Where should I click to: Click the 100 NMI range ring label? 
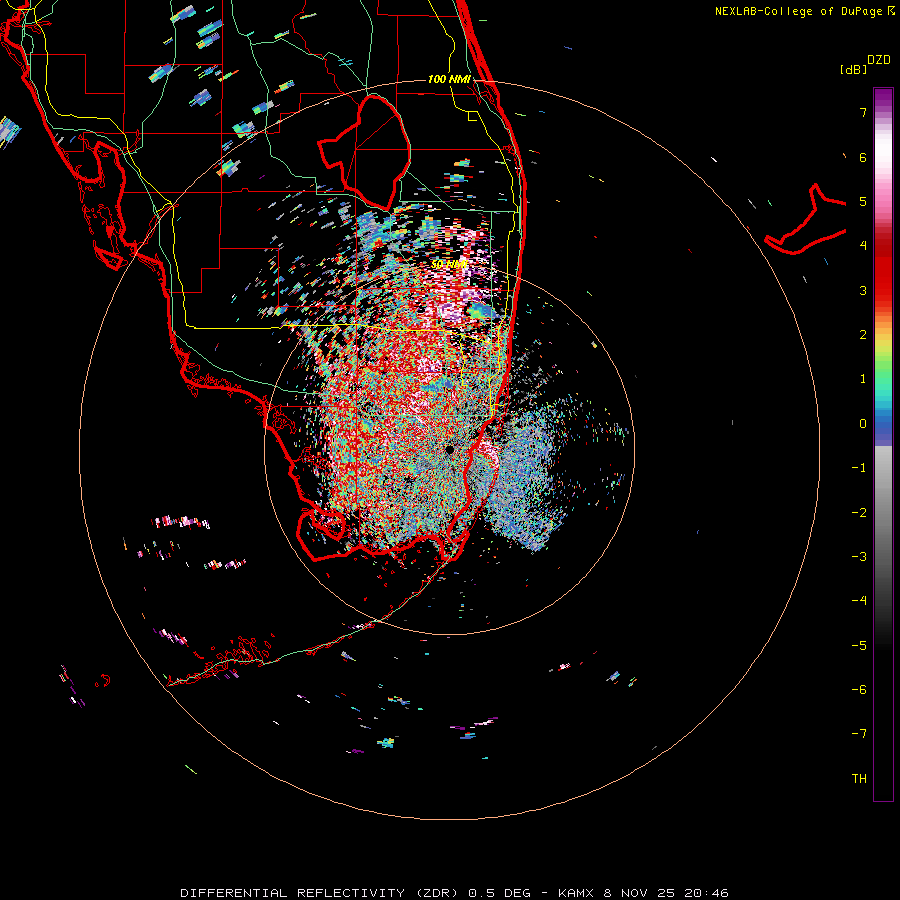click(x=449, y=79)
